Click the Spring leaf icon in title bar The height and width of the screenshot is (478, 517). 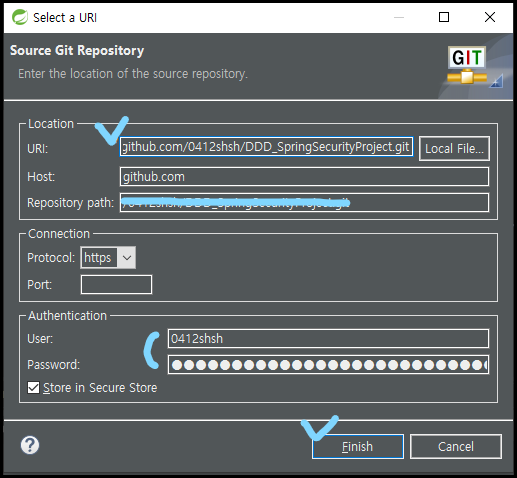coord(20,17)
